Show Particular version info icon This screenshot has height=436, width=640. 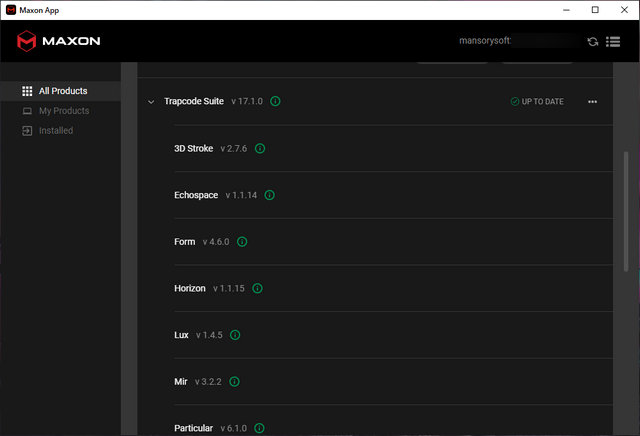259,428
